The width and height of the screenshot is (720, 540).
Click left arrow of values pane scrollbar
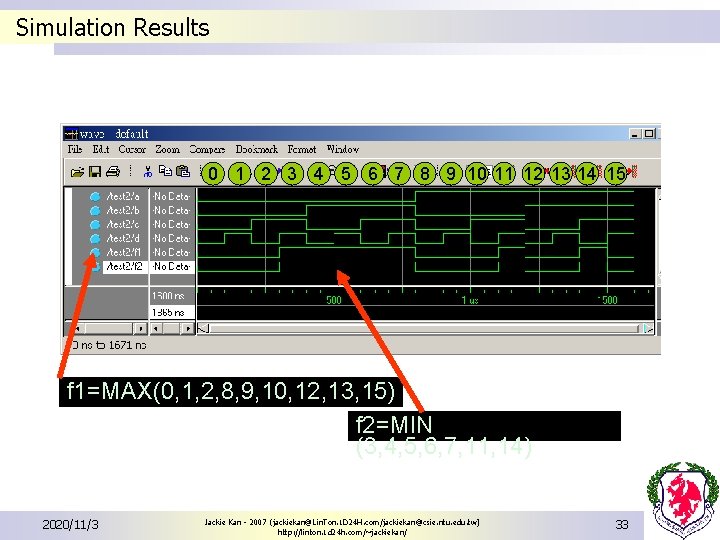156,328
